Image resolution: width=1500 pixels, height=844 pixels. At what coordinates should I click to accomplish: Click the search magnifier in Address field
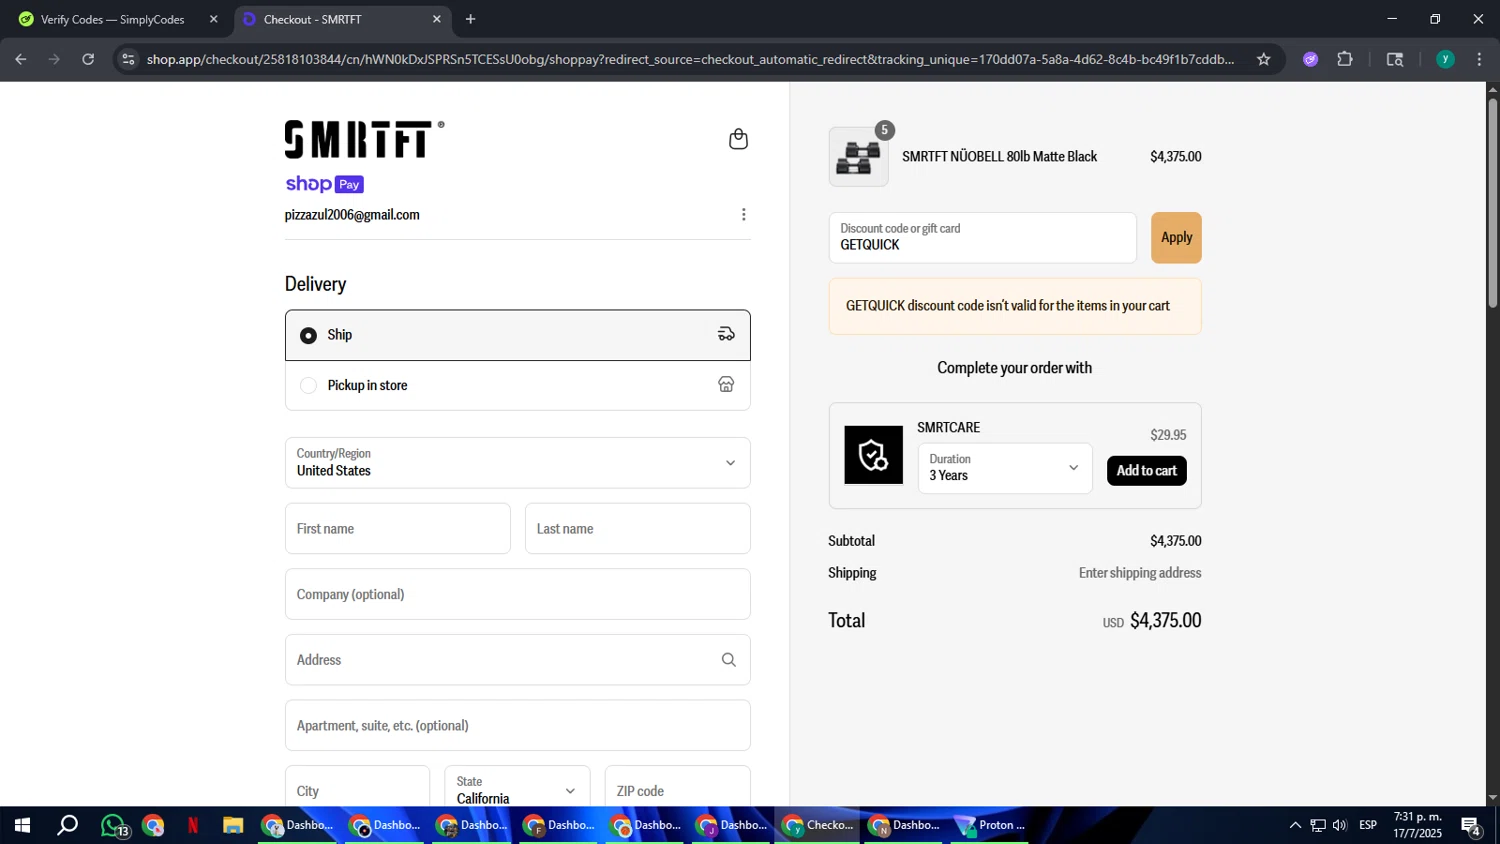pyautogui.click(x=728, y=660)
